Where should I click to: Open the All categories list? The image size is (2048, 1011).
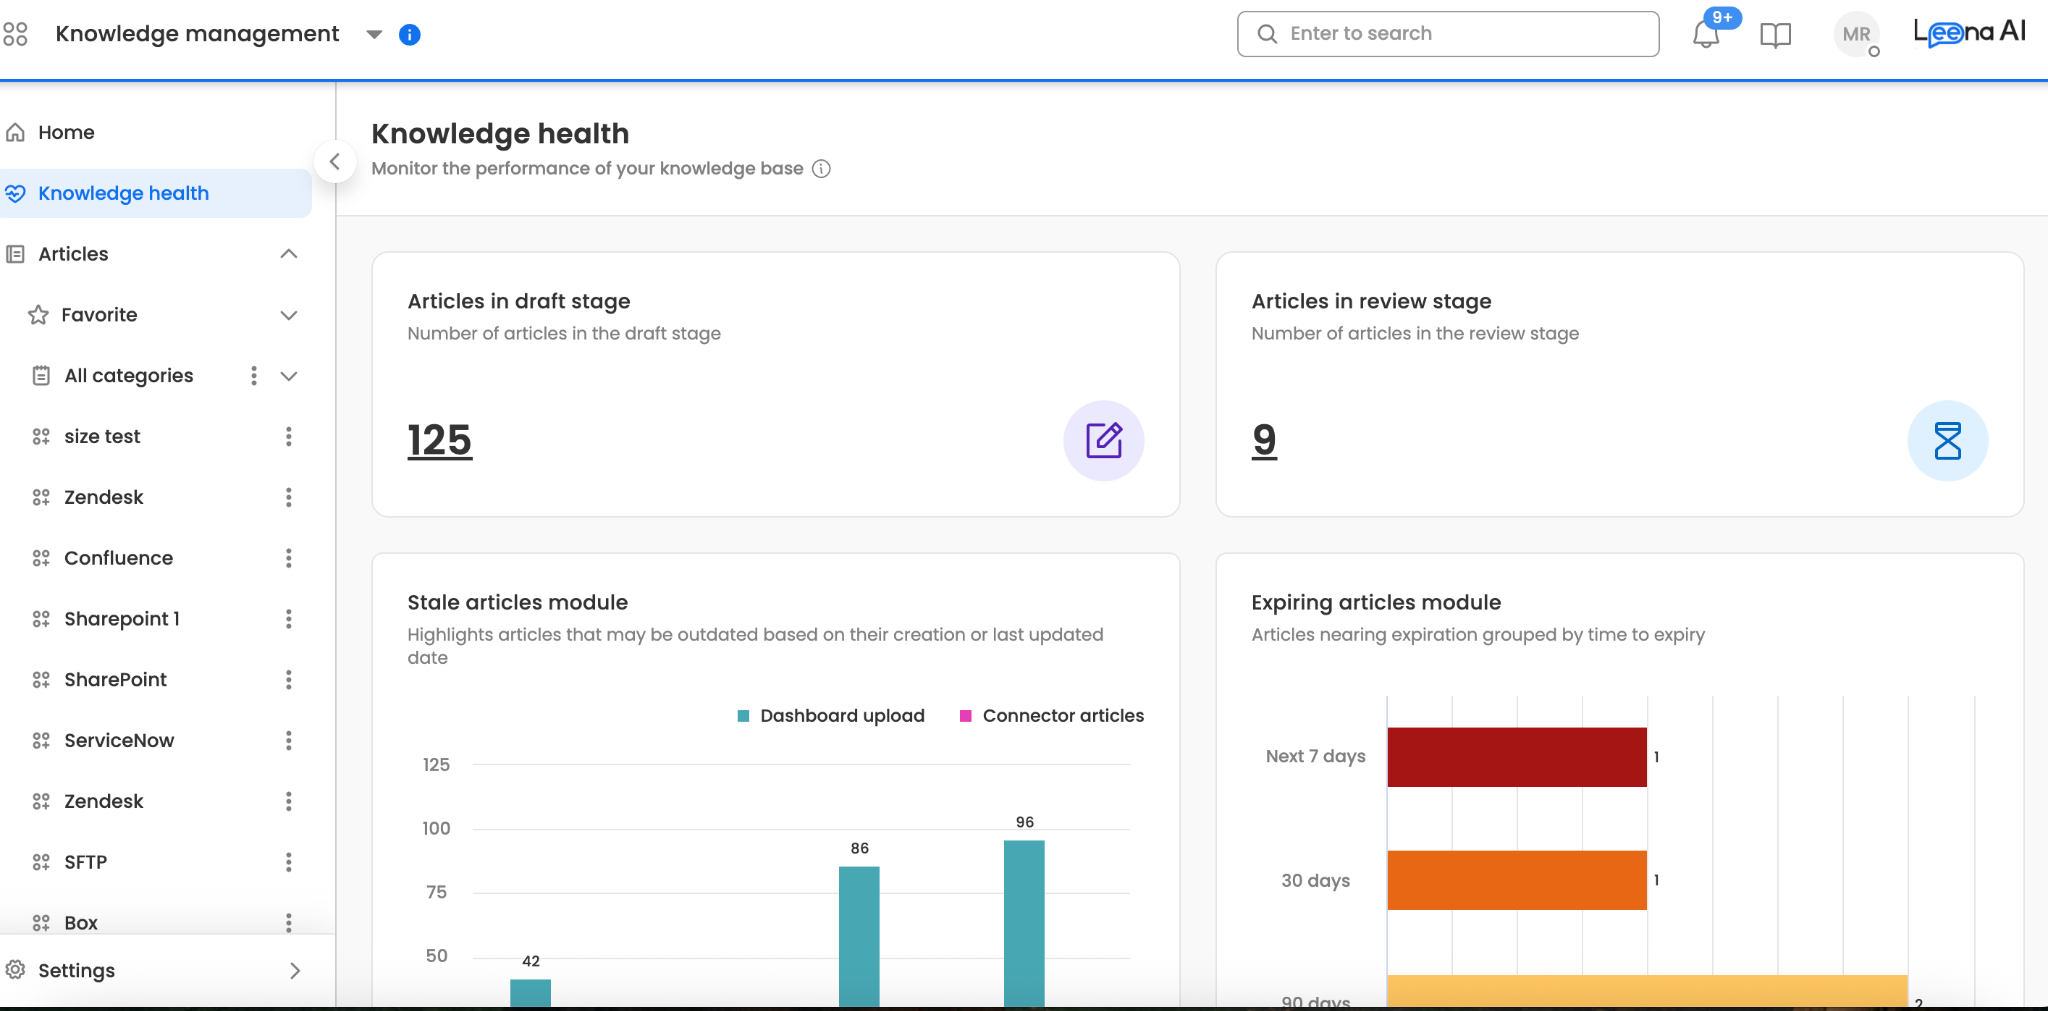129,376
